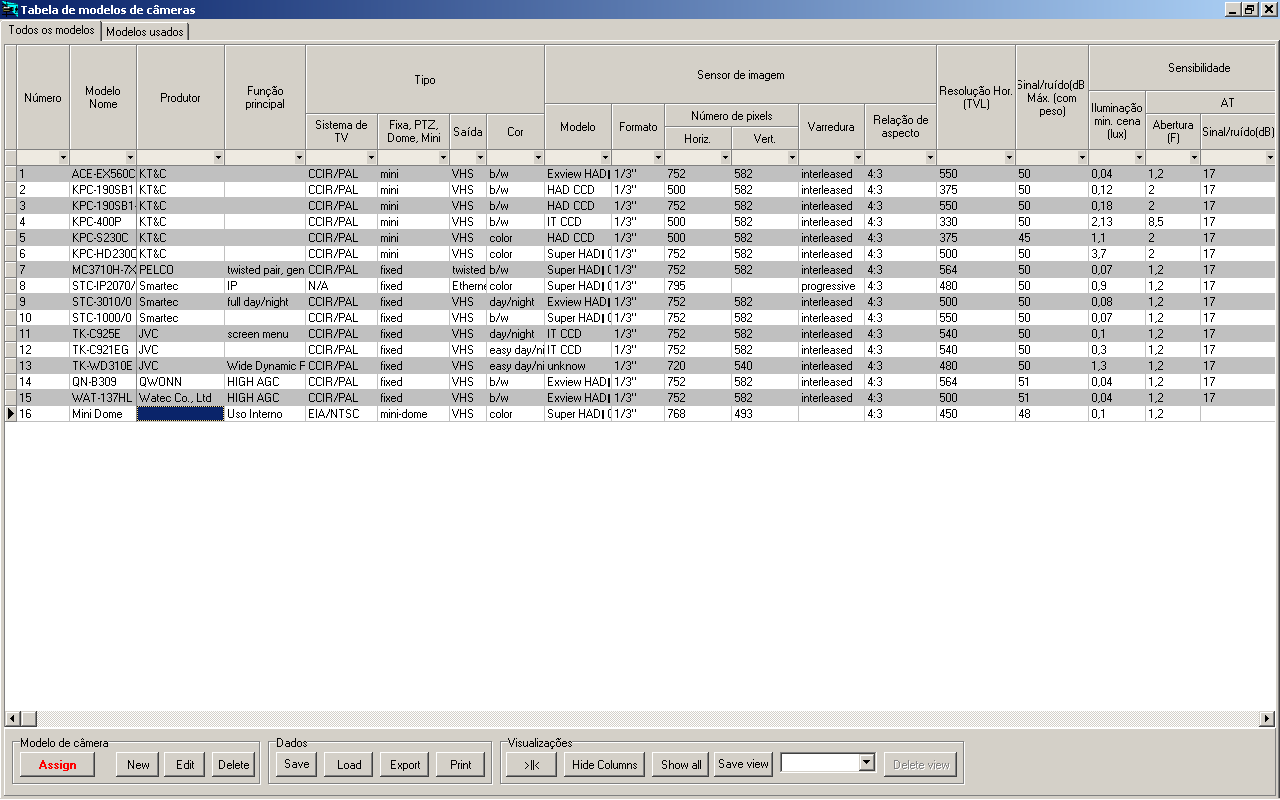Open the saved views combo box
This screenshot has height=800, width=1280.
click(x=867, y=763)
